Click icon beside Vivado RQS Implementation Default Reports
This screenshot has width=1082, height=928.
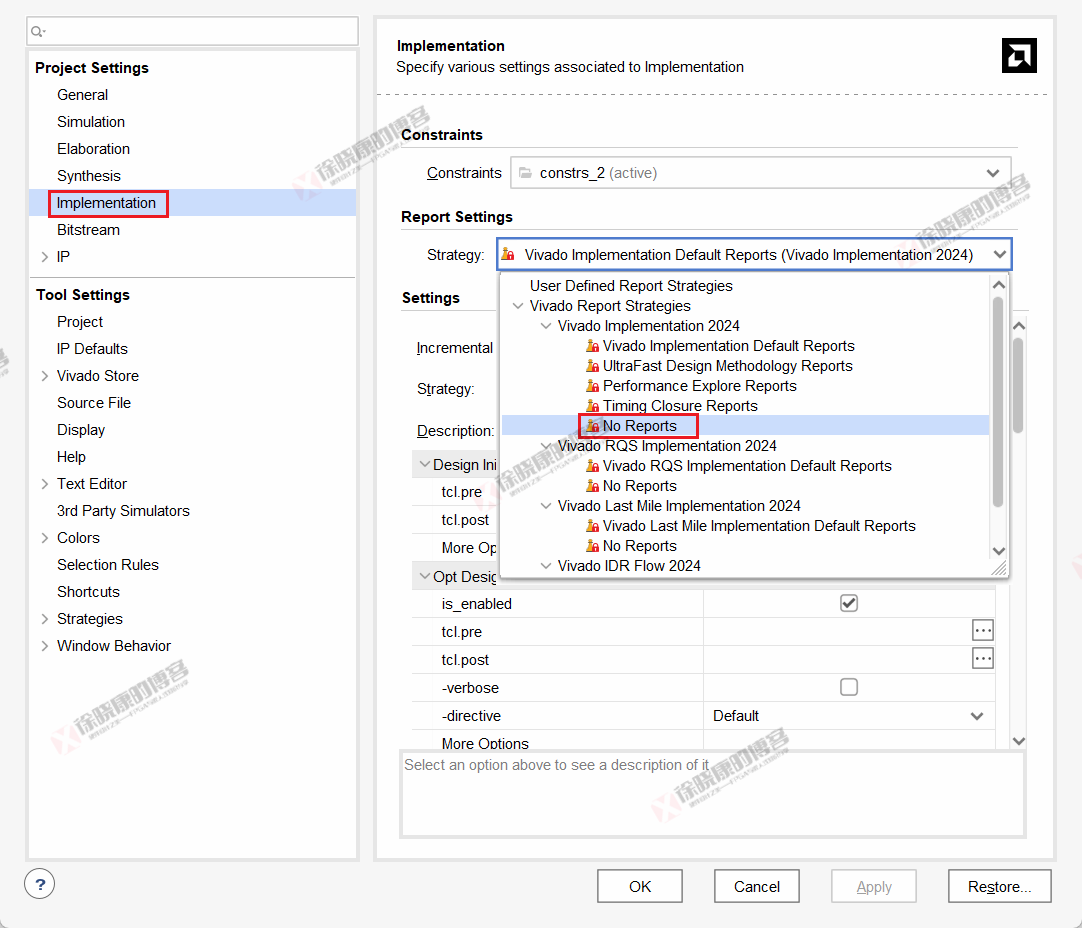coord(592,466)
